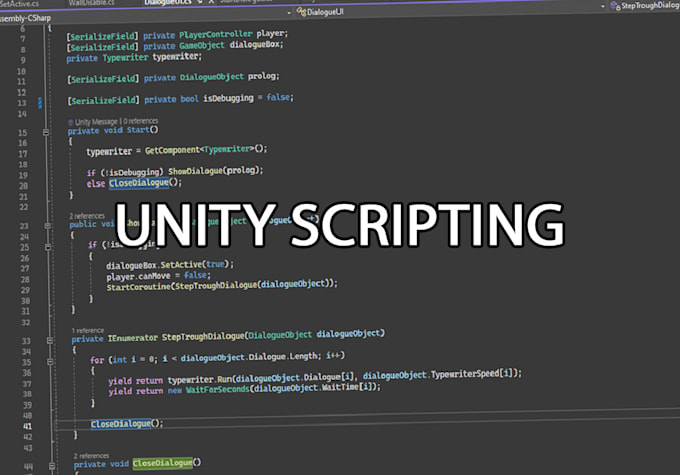Image resolution: width=680 pixels, height=475 pixels.
Task: Open the Assembly-CSharp project dropdown arrow
Action: 289,13
